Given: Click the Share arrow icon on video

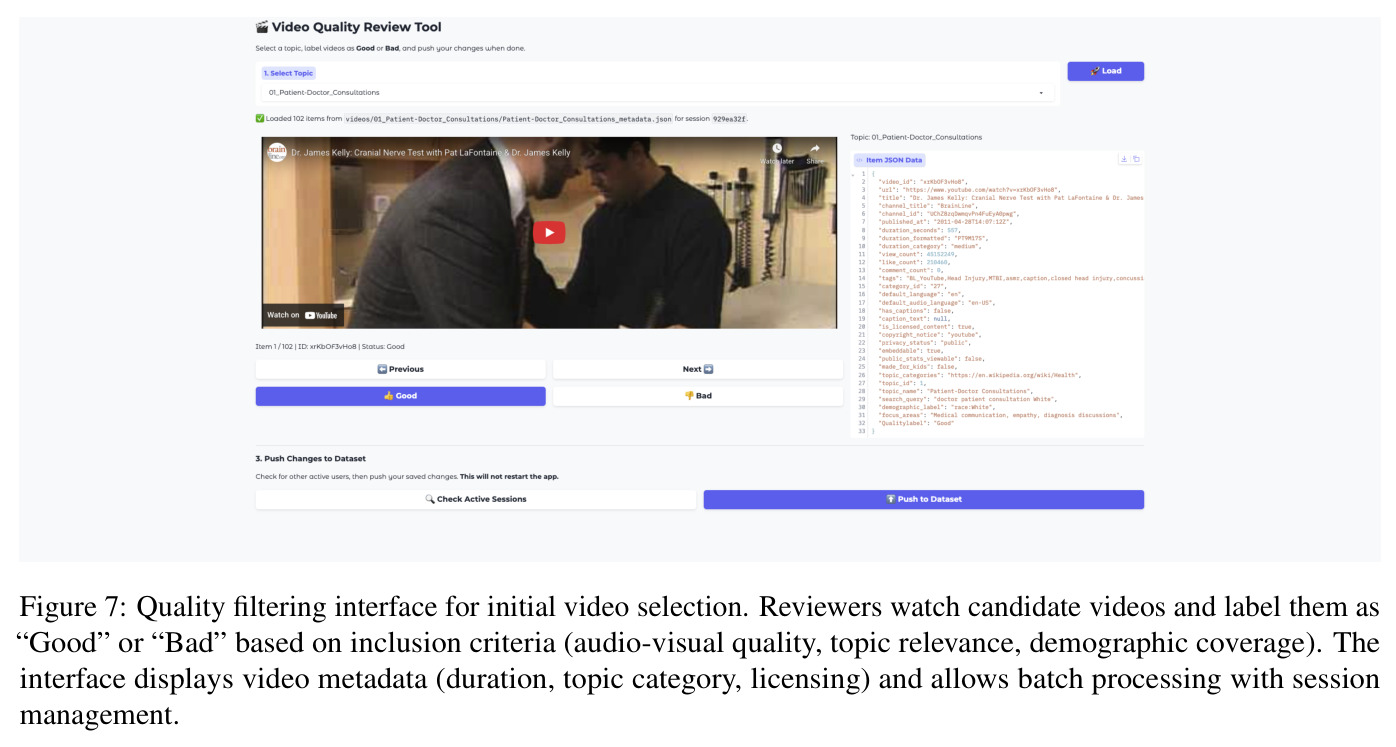Looking at the screenshot, I should (x=815, y=149).
